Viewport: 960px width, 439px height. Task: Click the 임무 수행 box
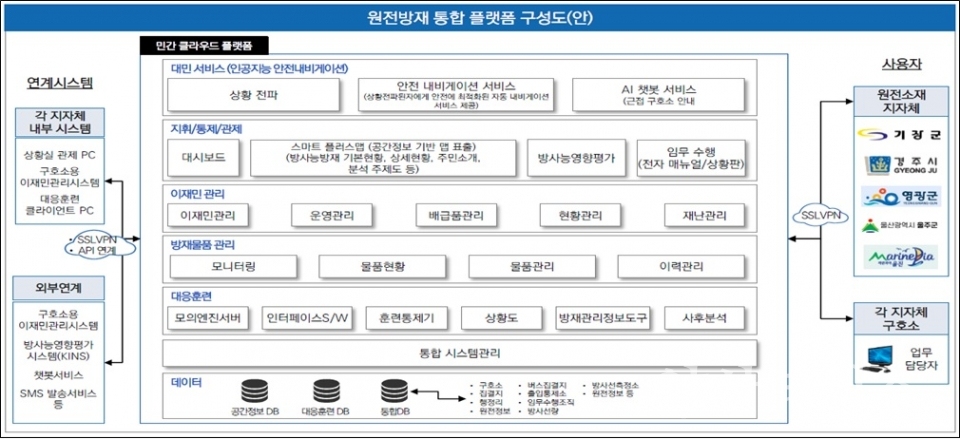point(691,157)
